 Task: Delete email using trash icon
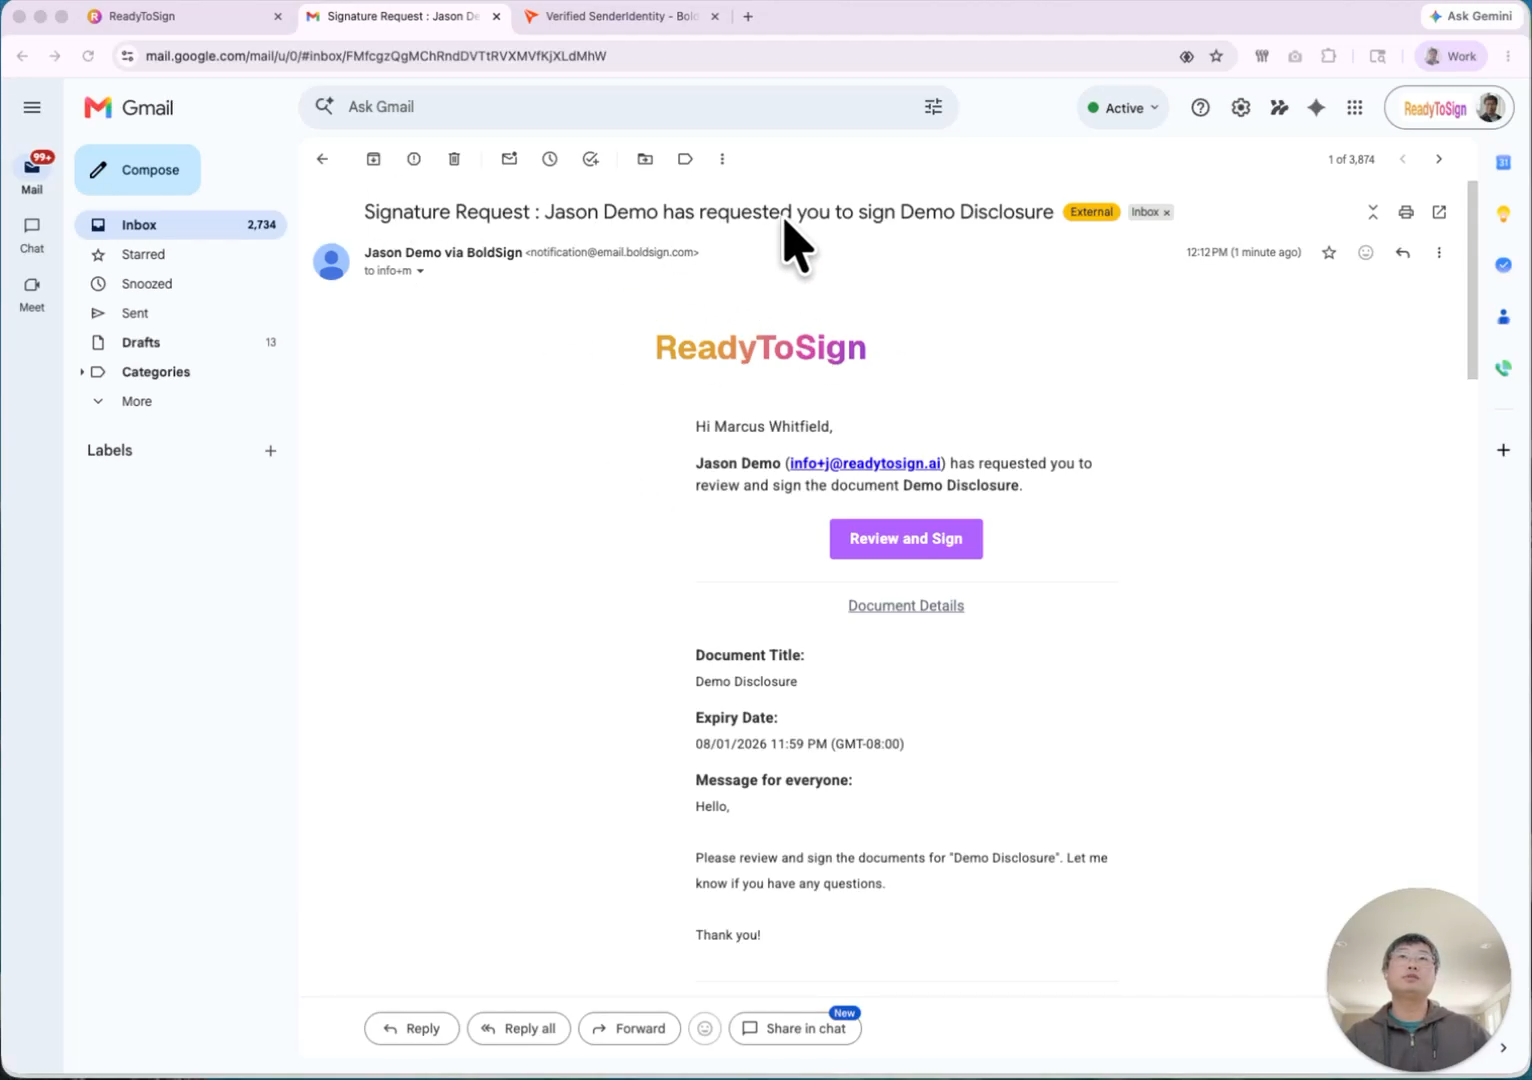(454, 159)
